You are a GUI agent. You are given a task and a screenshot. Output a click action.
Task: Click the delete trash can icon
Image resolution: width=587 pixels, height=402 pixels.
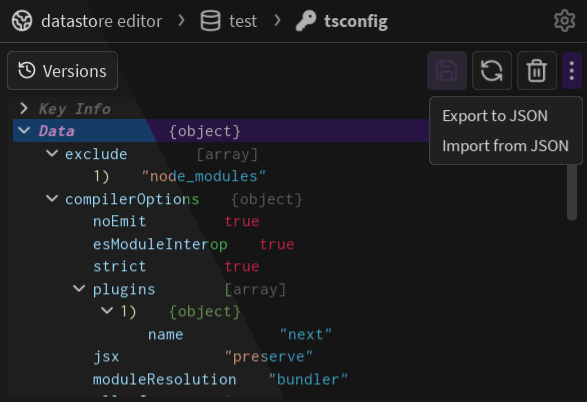point(536,71)
